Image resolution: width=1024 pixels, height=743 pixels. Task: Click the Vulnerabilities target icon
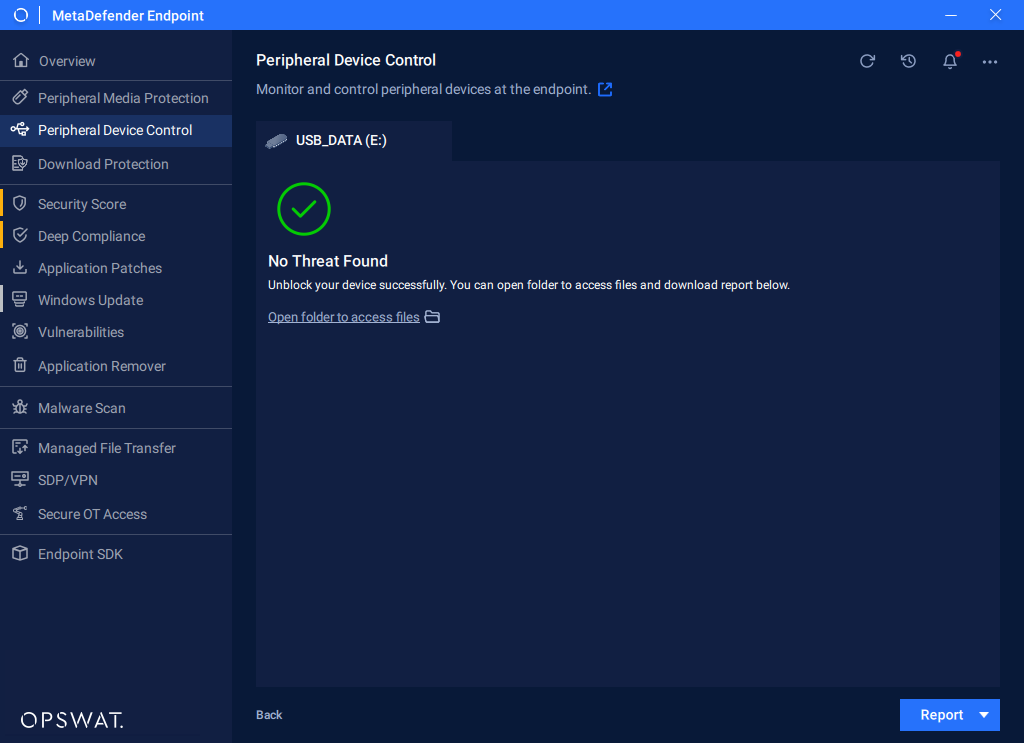[x=20, y=331]
